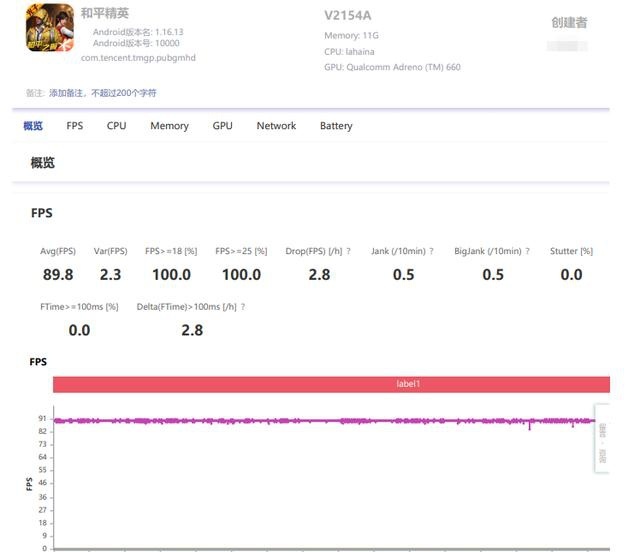Switch to the 概览 tab
The height and width of the screenshot is (552, 640).
[x=33, y=126]
